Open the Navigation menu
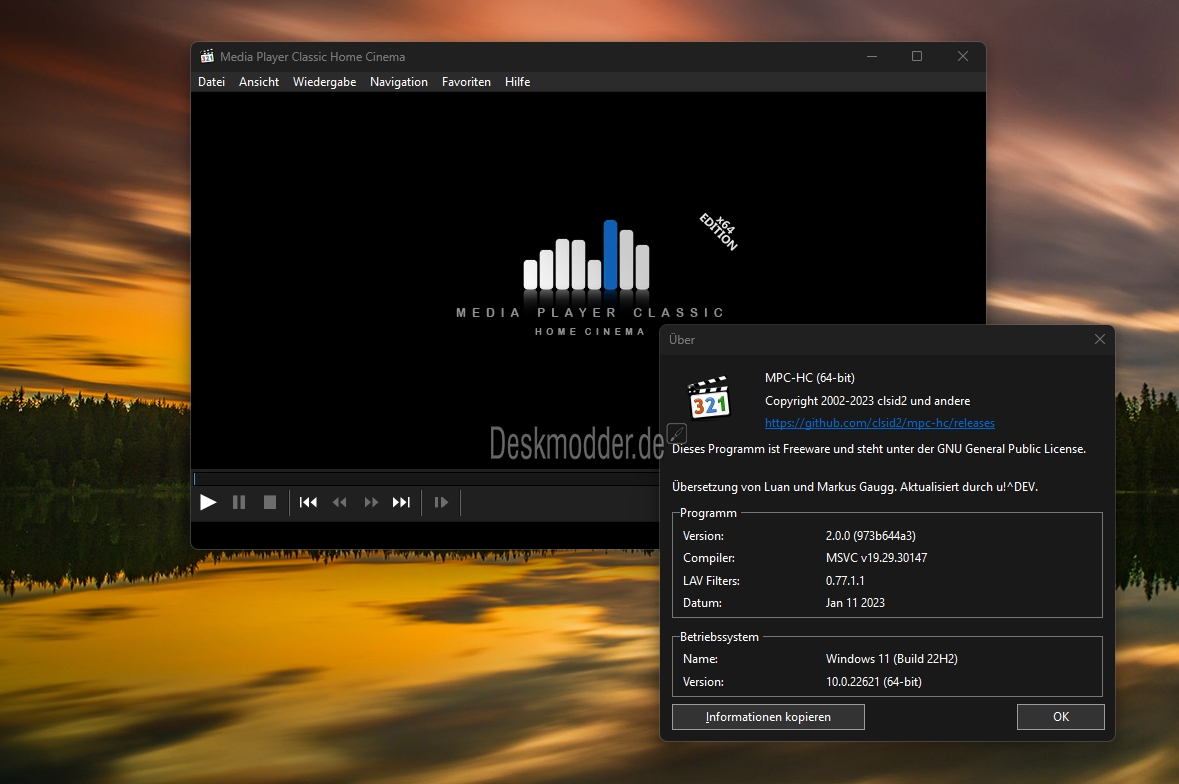1179x784 pixels. 399,82
